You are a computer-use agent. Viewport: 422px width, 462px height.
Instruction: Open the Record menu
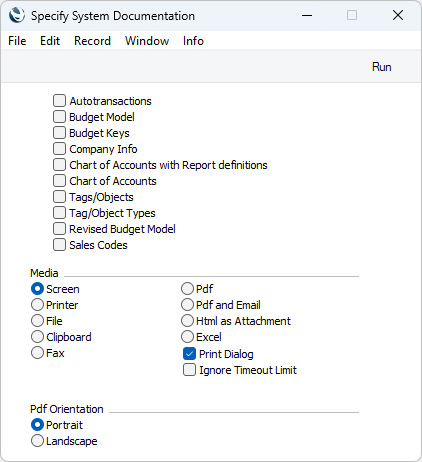[92, 41]
